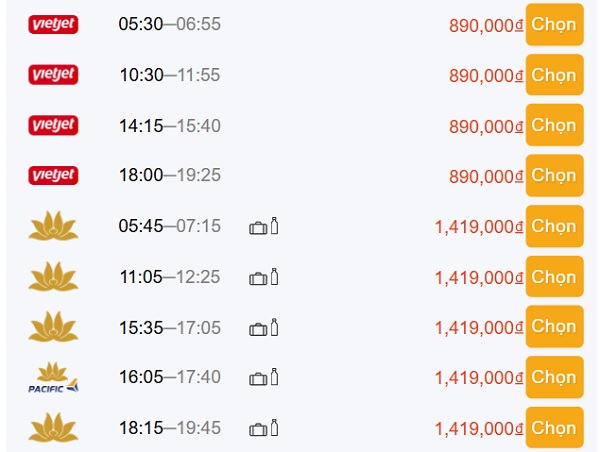Viewport: 600px width, 452px height.
Task: Click the Pacific Airlines logo on 16:05 flight
Action: pos(54,378)
